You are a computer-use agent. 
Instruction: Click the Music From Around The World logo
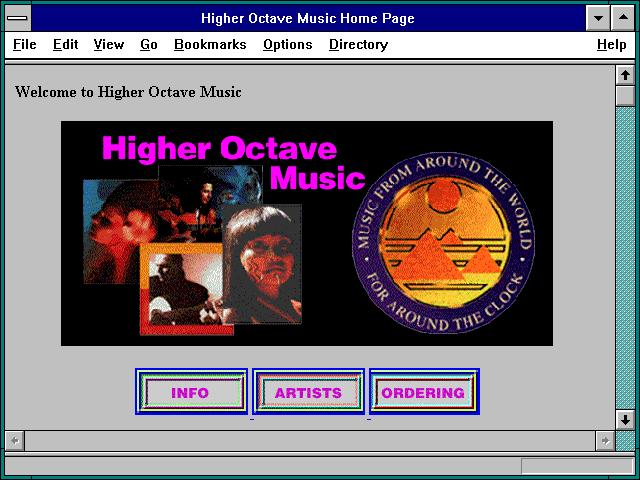coord(444,243)
